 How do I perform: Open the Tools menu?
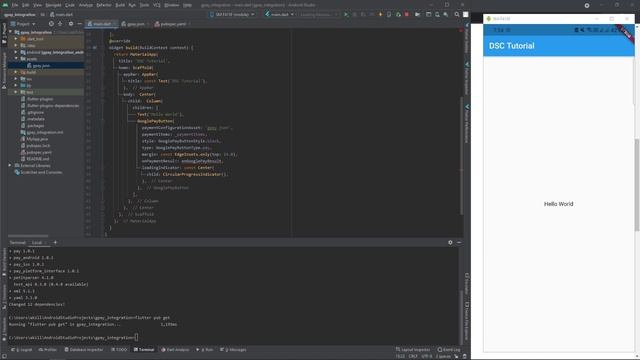(x=144, y=5)
